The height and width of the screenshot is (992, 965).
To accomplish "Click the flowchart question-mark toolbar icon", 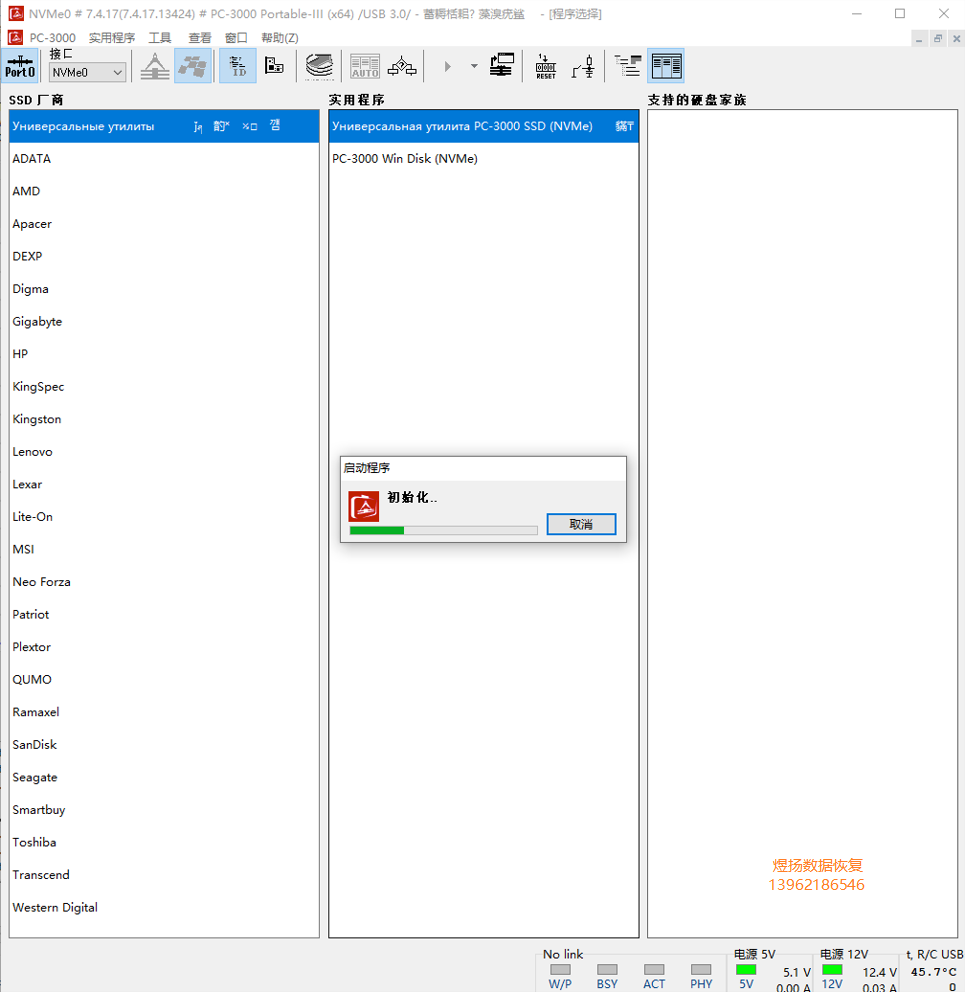I will coord(402,66).
